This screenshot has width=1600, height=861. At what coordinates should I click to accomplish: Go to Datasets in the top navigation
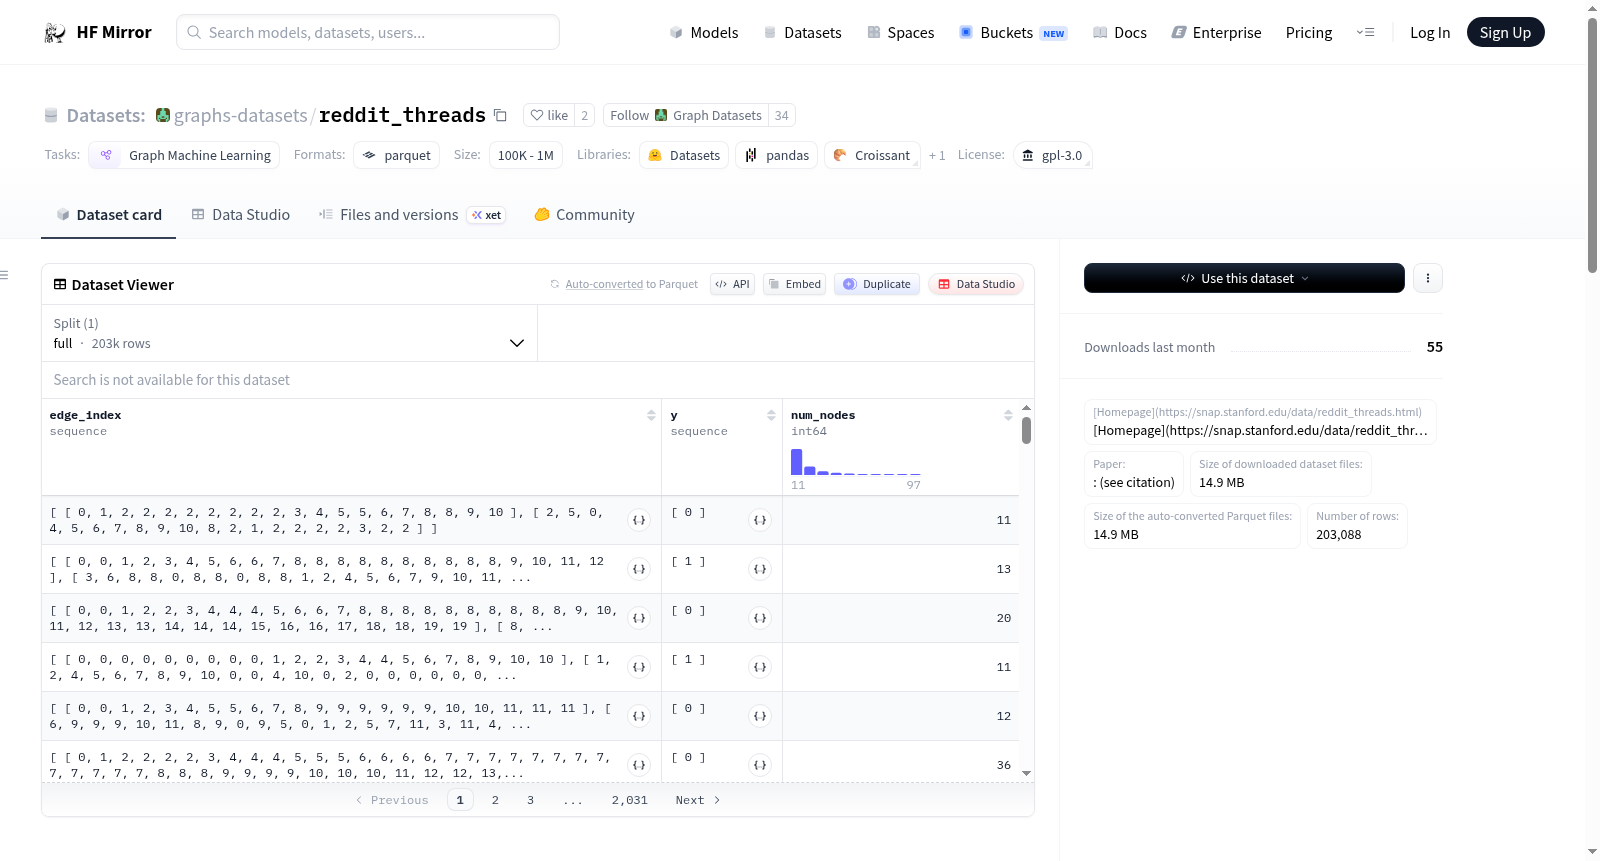click(803, 33)
